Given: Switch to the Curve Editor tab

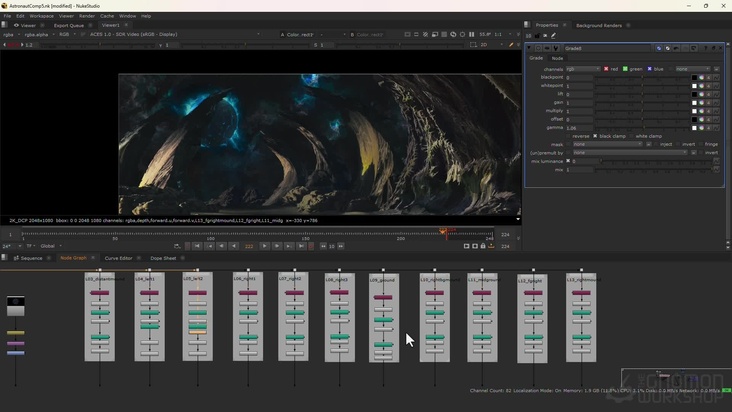Looking at the screenshot, I should coord(118,258).
